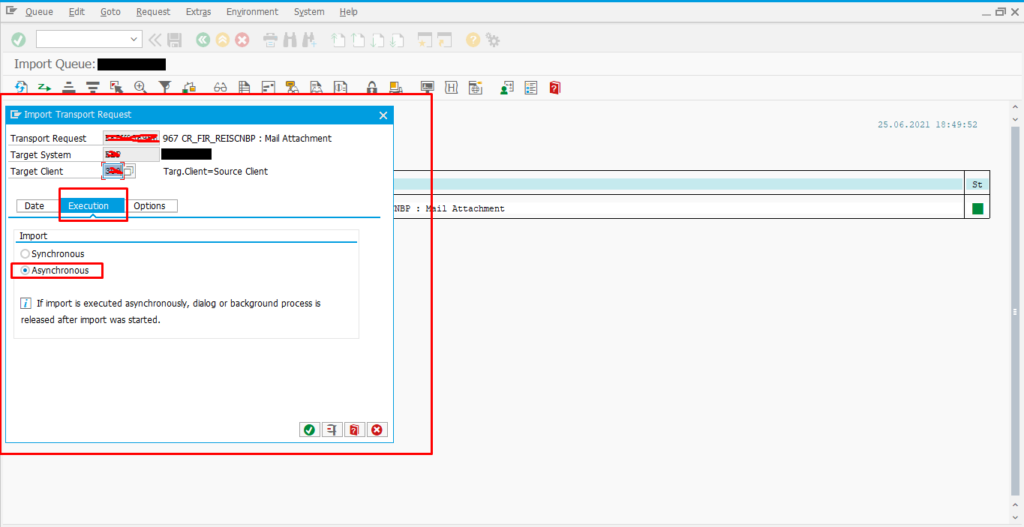This screenshot has height=527, width=1024.
Task: Select the Asynchronous import option
Action: (55, 270)
